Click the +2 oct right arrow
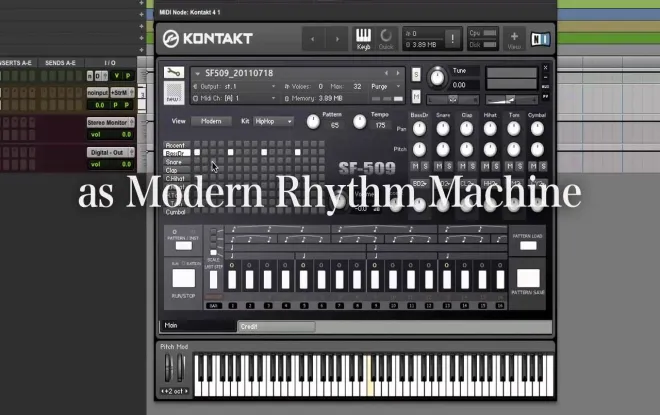Image resolution: width=660 pixels, height=415 pixels. tap(186, 391)
